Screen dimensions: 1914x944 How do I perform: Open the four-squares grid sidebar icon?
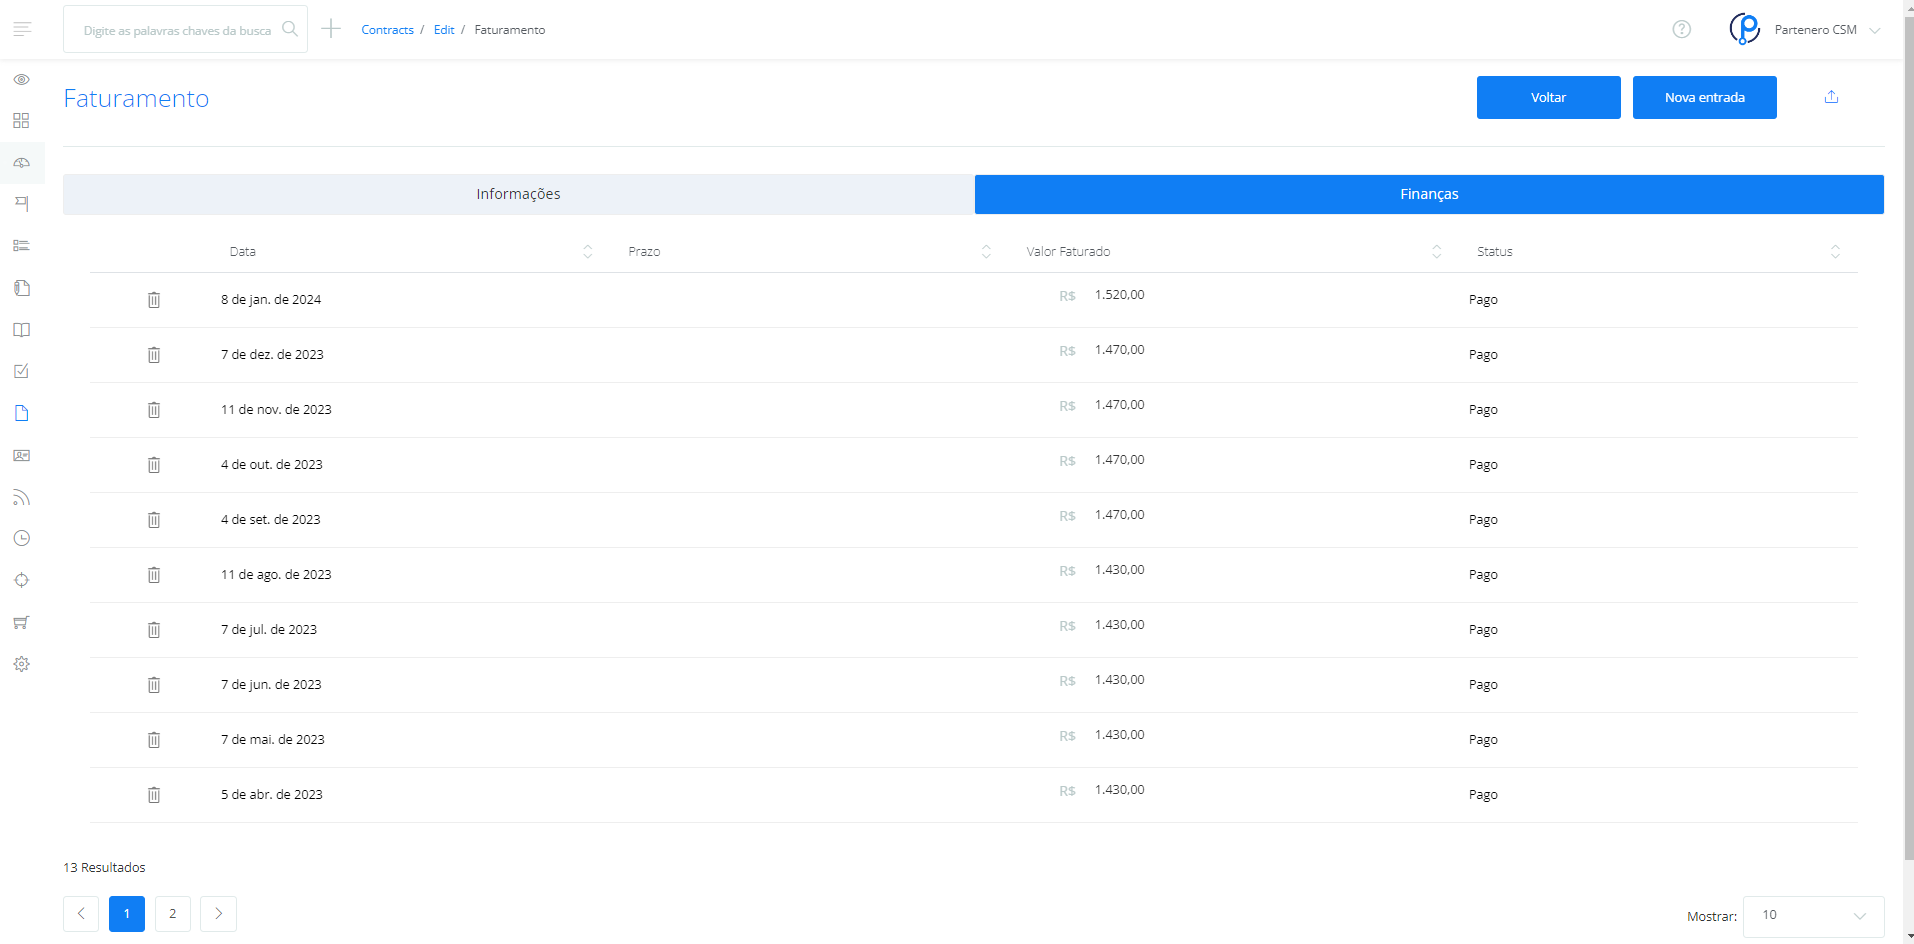pos(21,121)
